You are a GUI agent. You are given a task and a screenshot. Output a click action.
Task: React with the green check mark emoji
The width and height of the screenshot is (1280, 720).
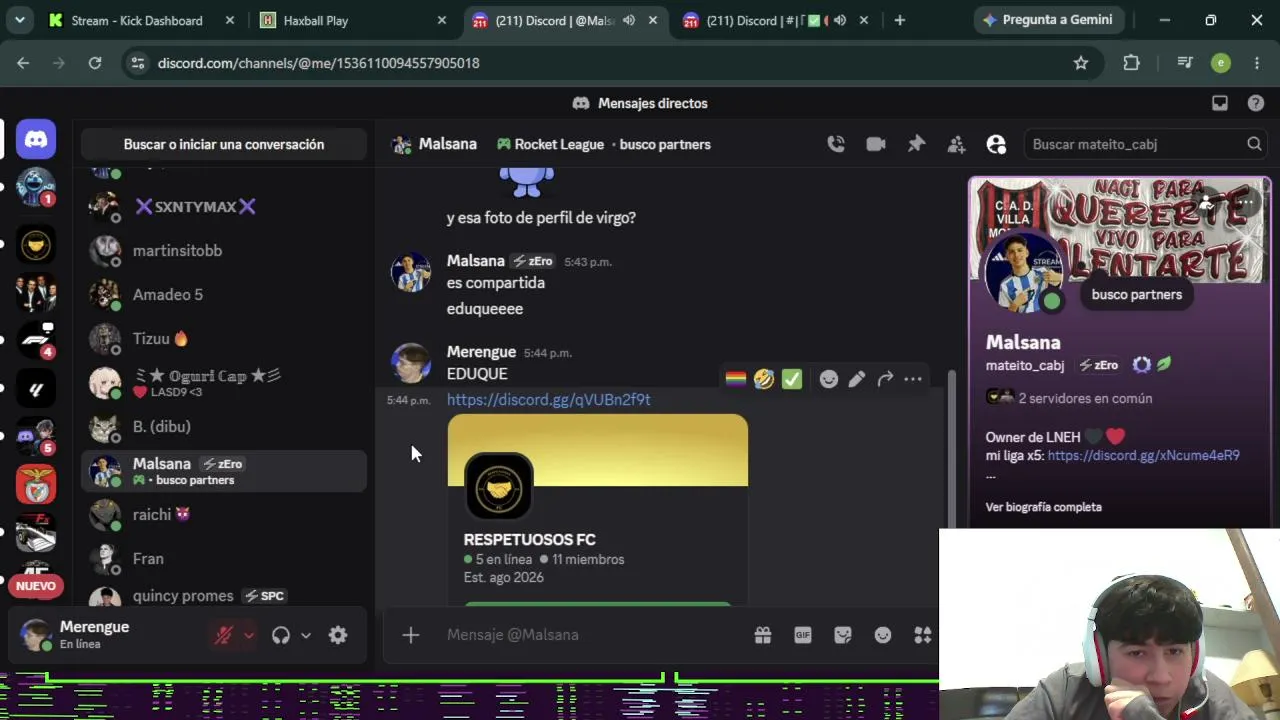click(792, 379)
